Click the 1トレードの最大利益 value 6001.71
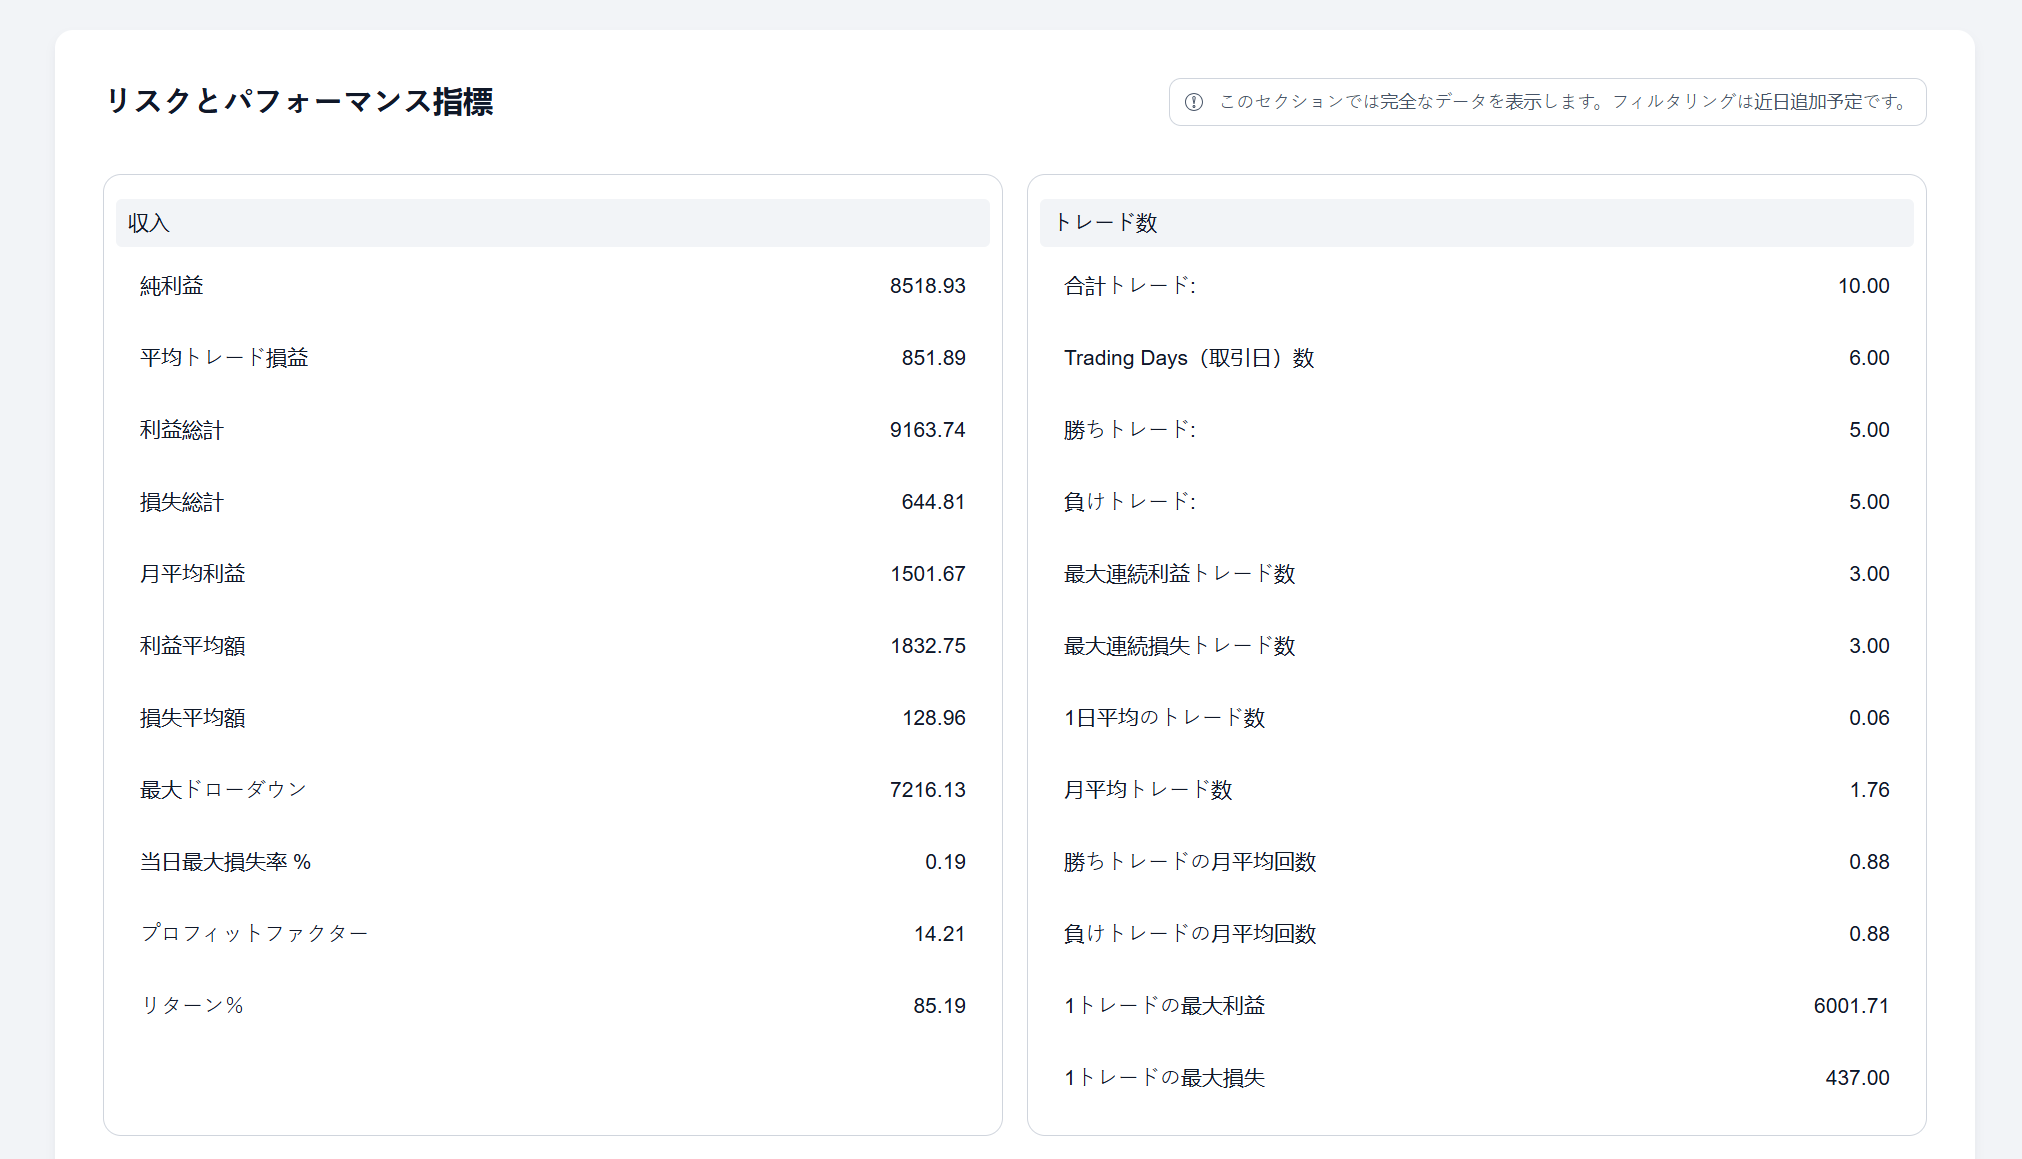The image size is (2022, 1159). click(x=1851, y=1006)
